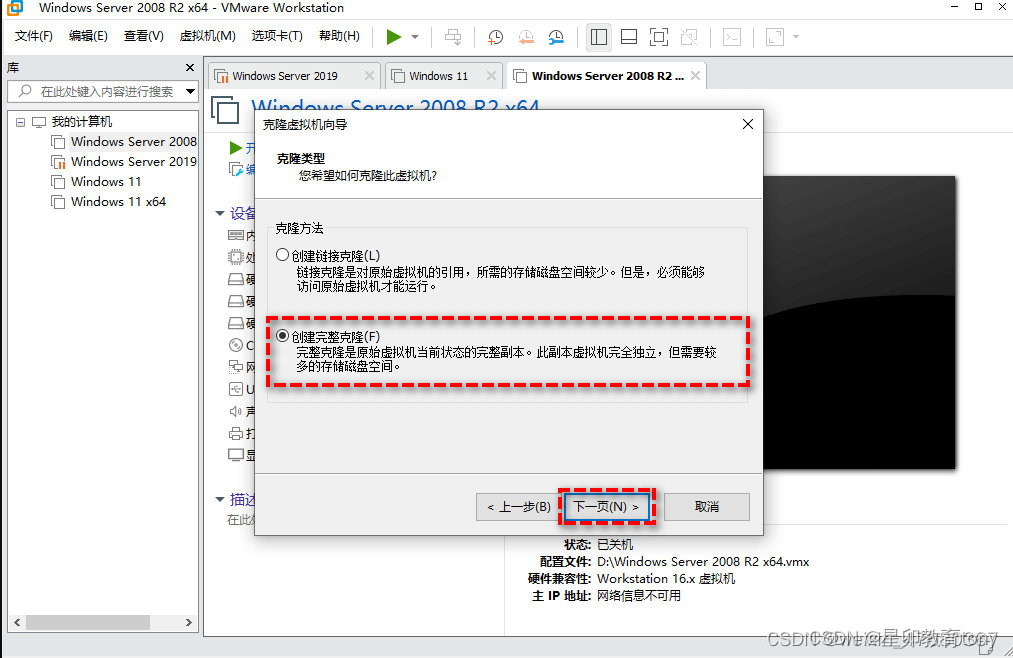Viewport: 1013px width, 658px height.
Task: Enter full screen mode icon
Action: pyautogui.click(x=658, y=37)
